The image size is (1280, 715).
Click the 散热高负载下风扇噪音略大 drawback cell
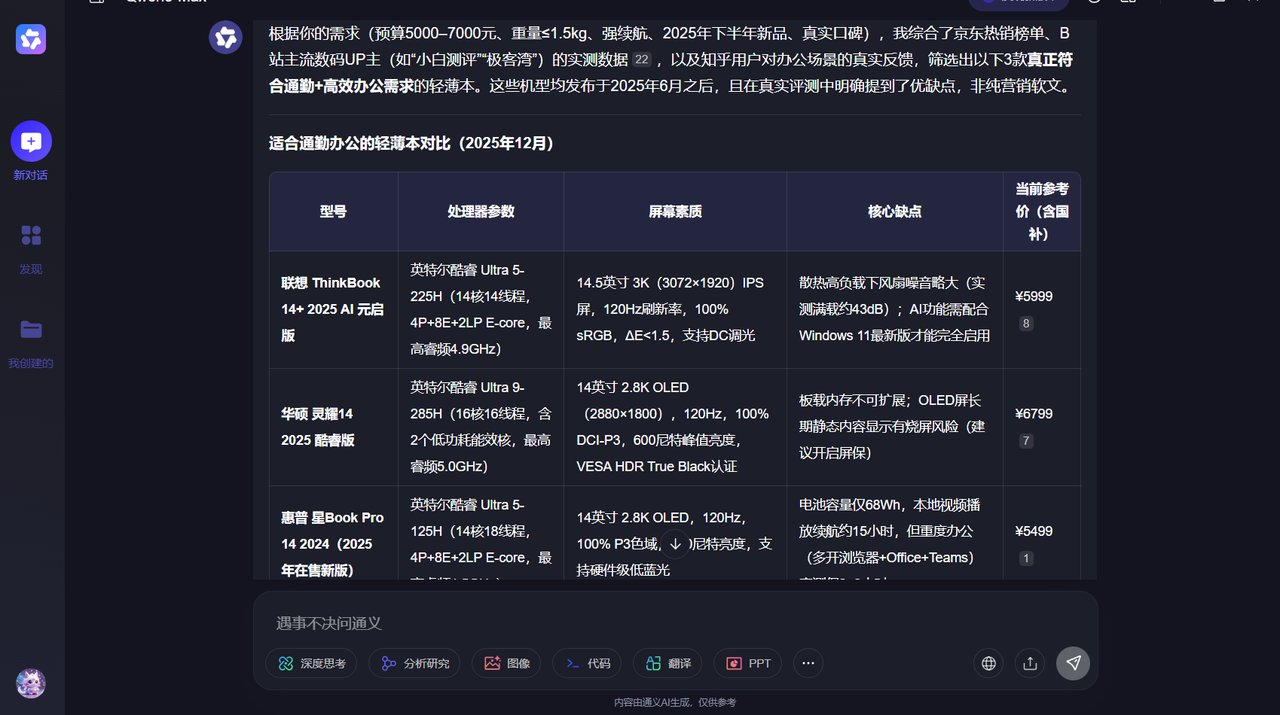(x=894, y=309)
